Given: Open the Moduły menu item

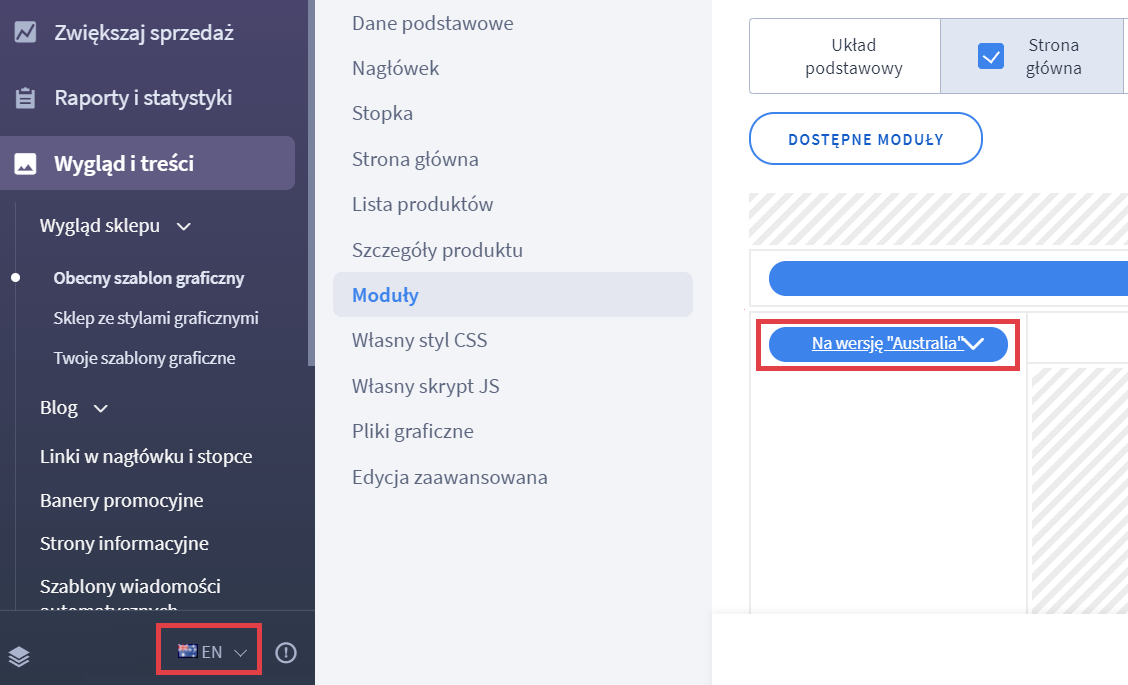Looking at the screenshot, I should point(385,295).
